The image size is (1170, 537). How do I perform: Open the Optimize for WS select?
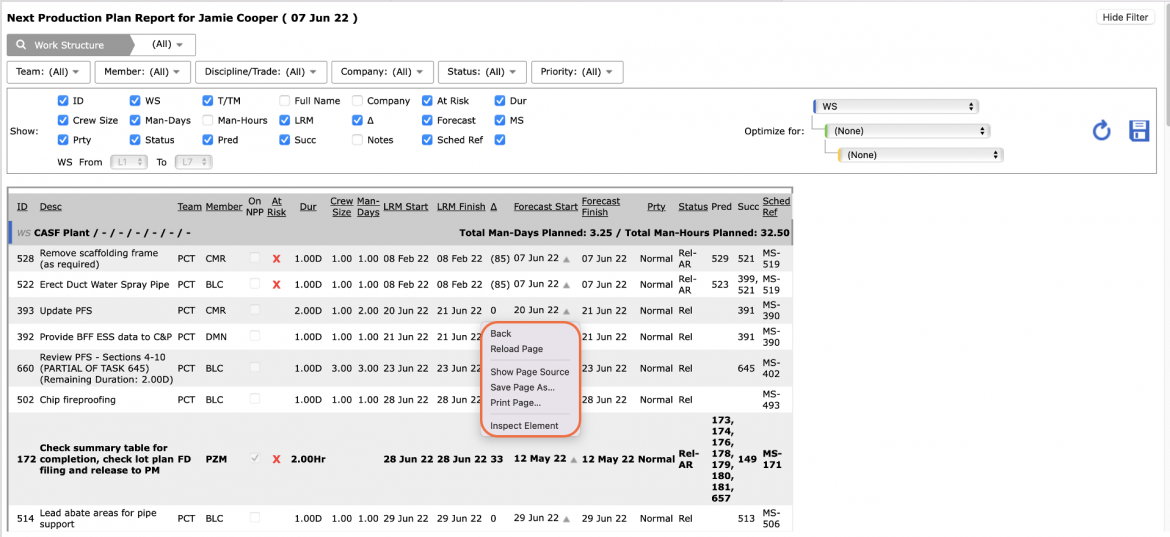coord(895,107)
